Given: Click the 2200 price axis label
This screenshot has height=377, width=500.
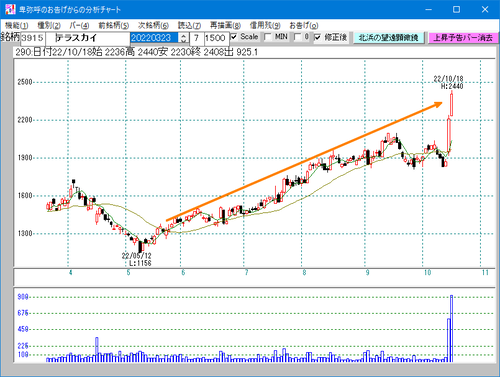Looking at the screenshot, I should (x=25, y=120).
